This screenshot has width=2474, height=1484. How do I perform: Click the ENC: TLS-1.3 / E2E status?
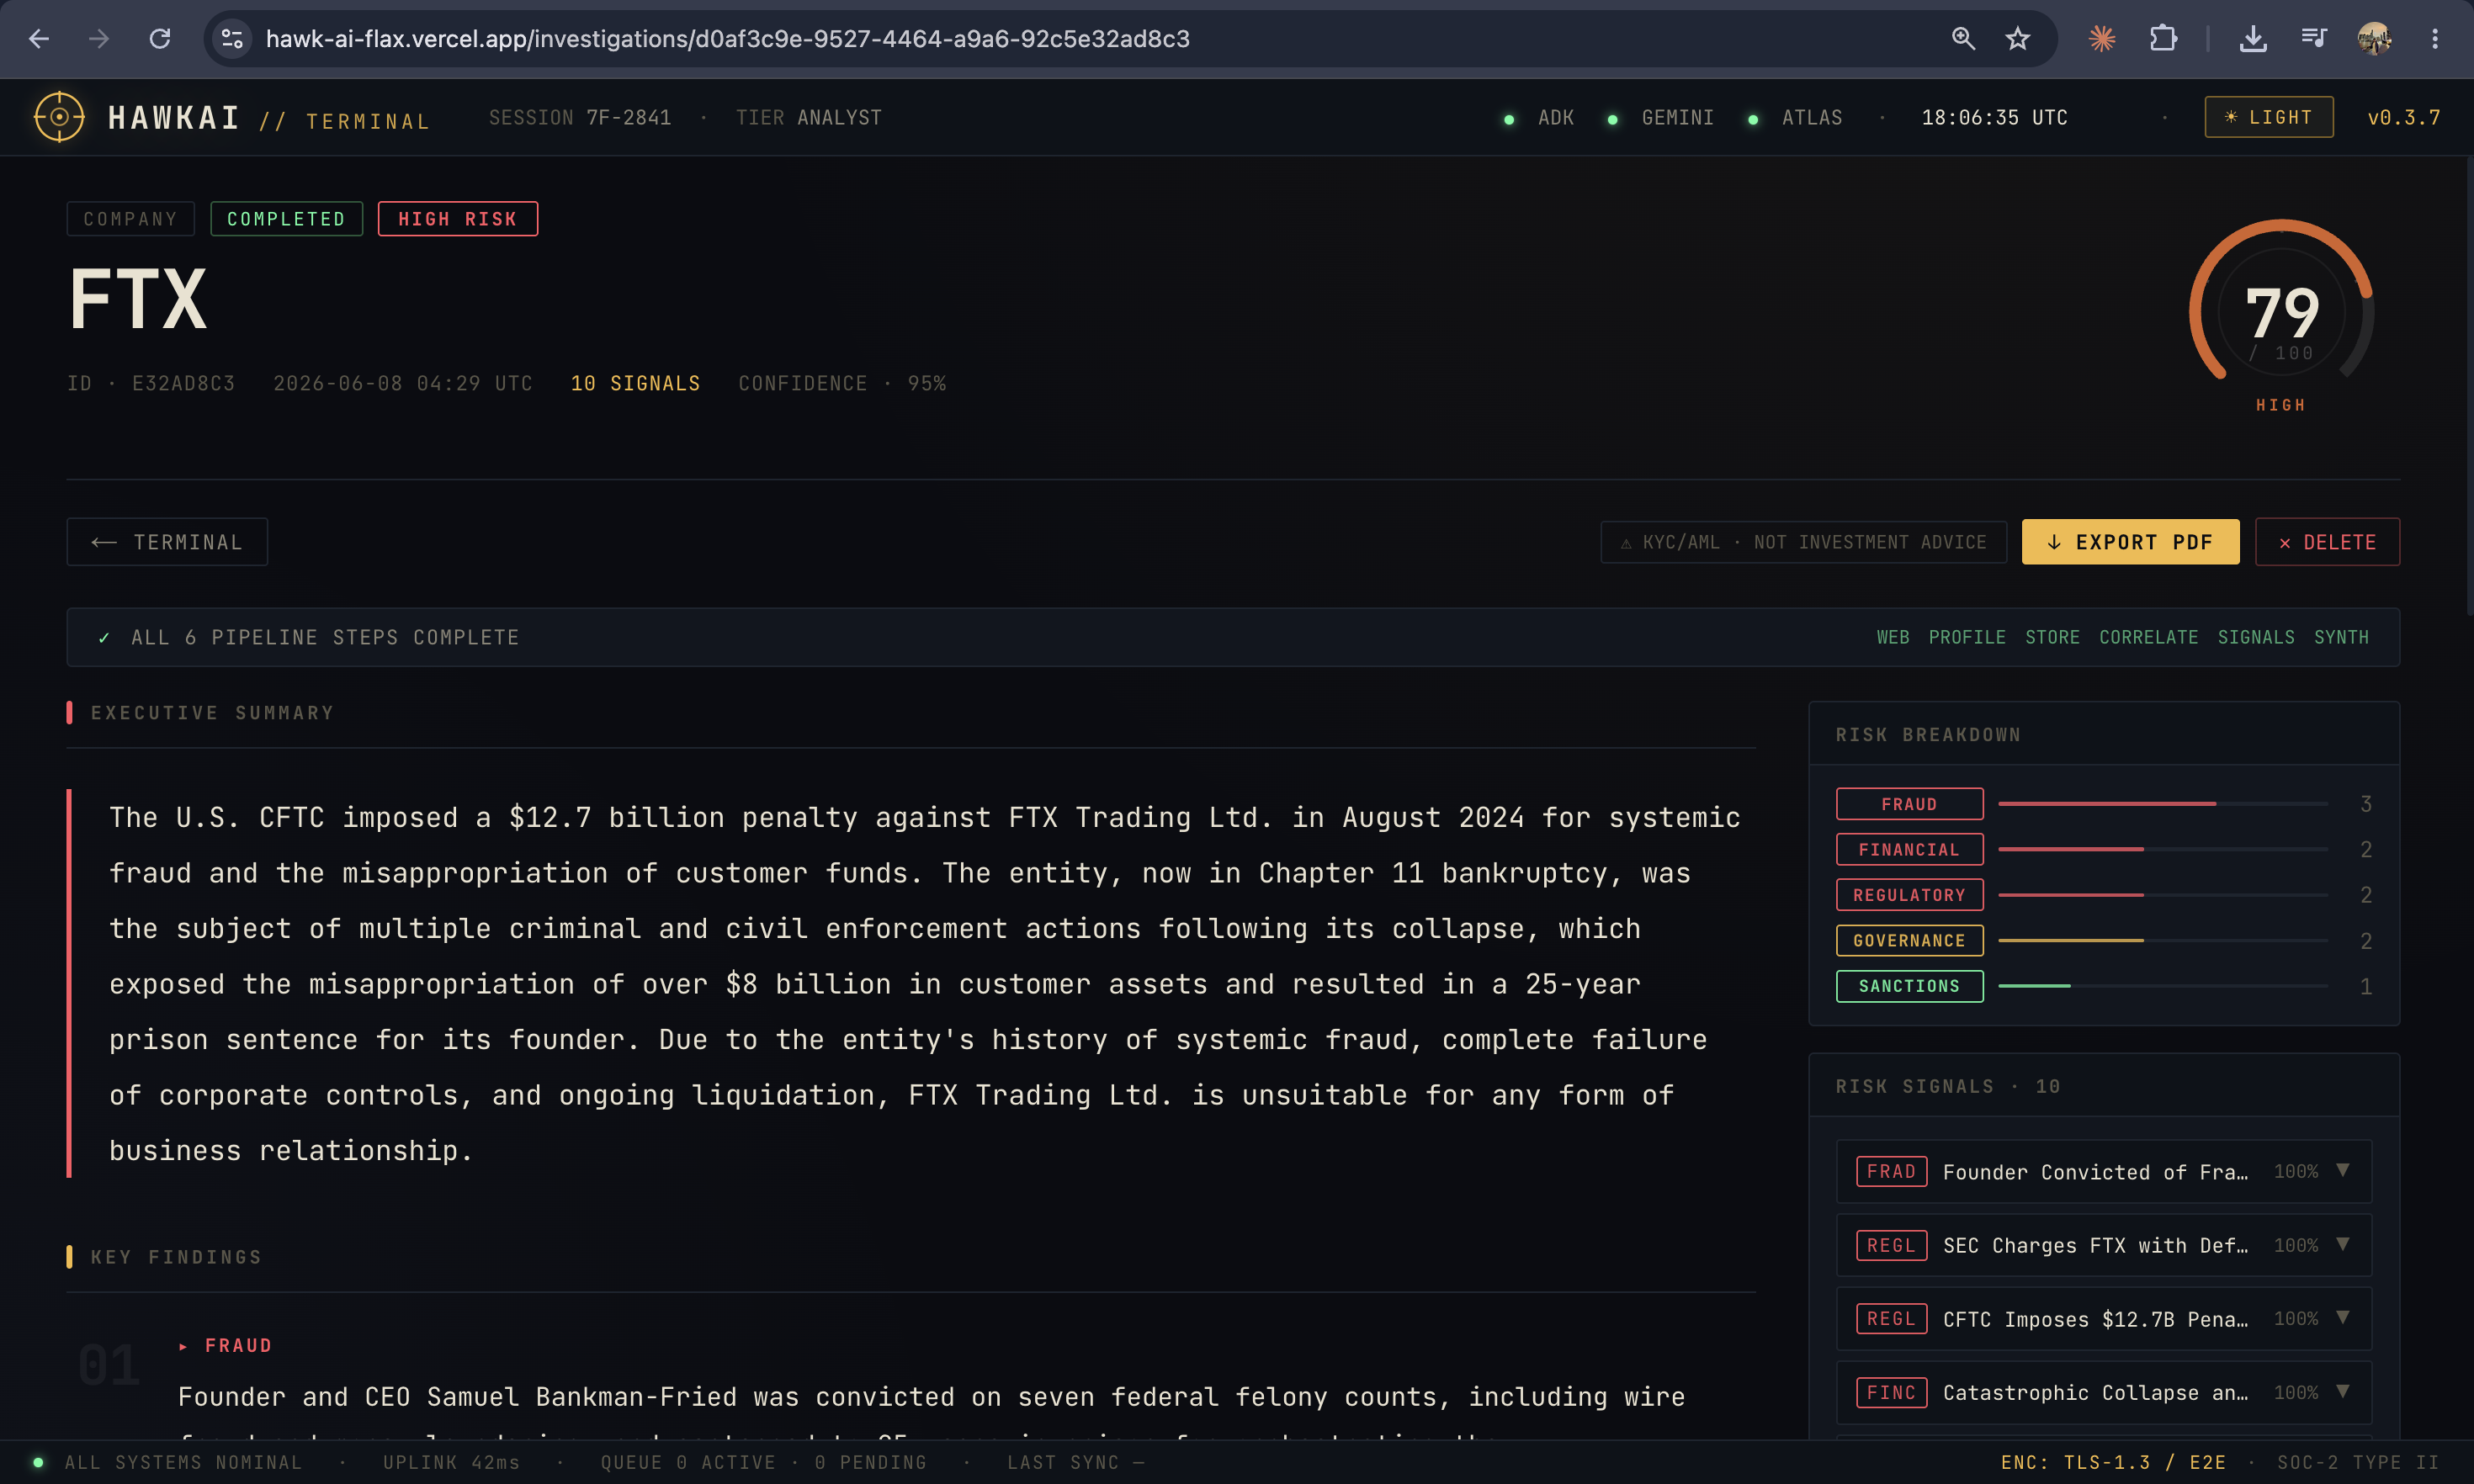2113,1462
